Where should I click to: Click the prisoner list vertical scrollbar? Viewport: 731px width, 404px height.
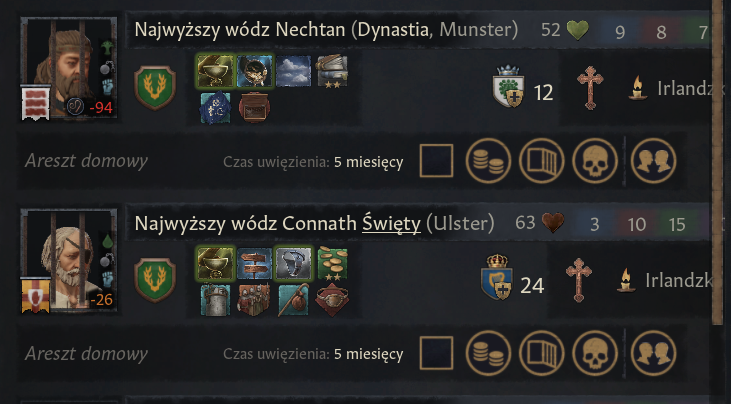717,163
